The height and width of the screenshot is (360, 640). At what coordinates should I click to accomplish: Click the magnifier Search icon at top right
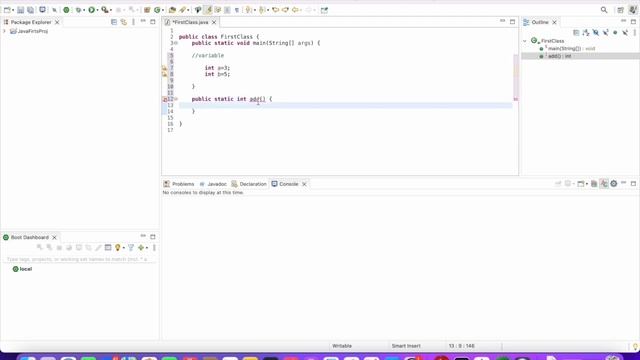(604, 10)
